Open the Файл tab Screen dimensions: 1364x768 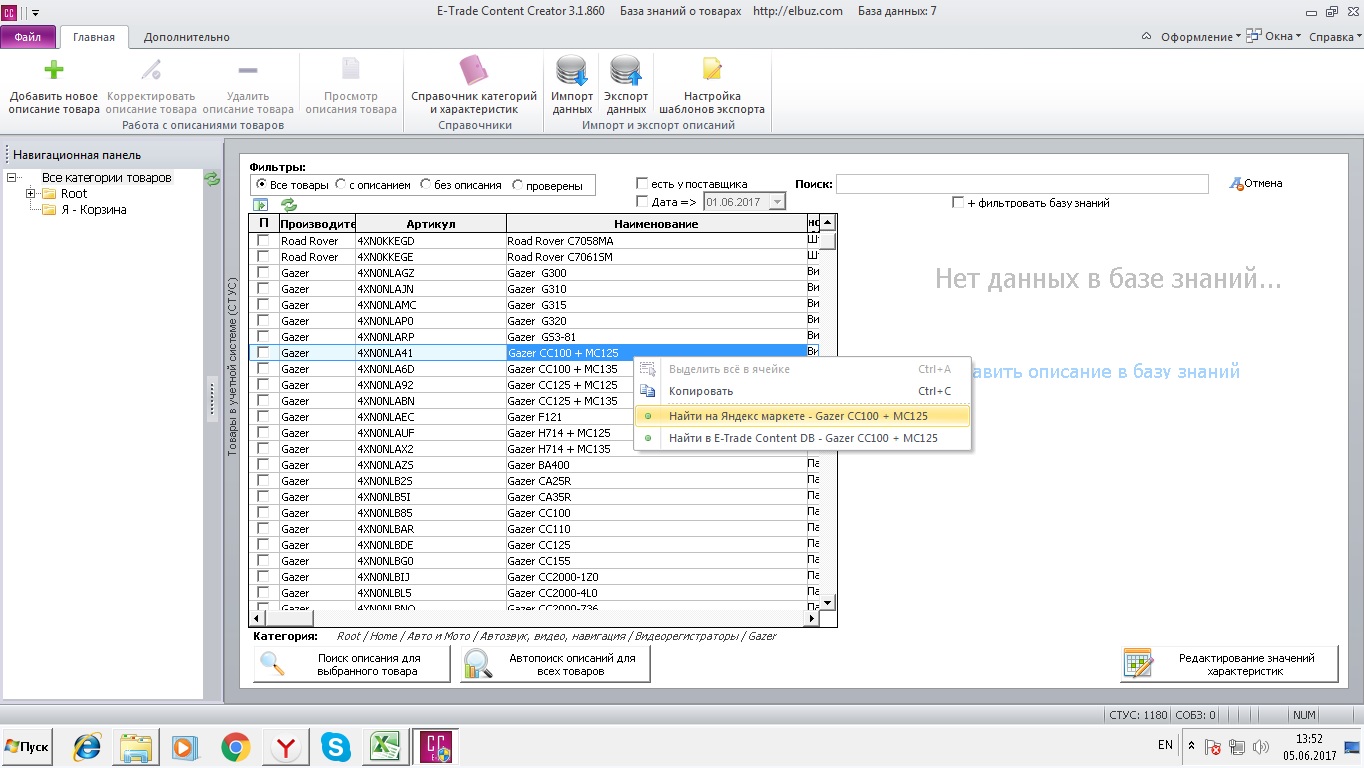pos(28,37)
